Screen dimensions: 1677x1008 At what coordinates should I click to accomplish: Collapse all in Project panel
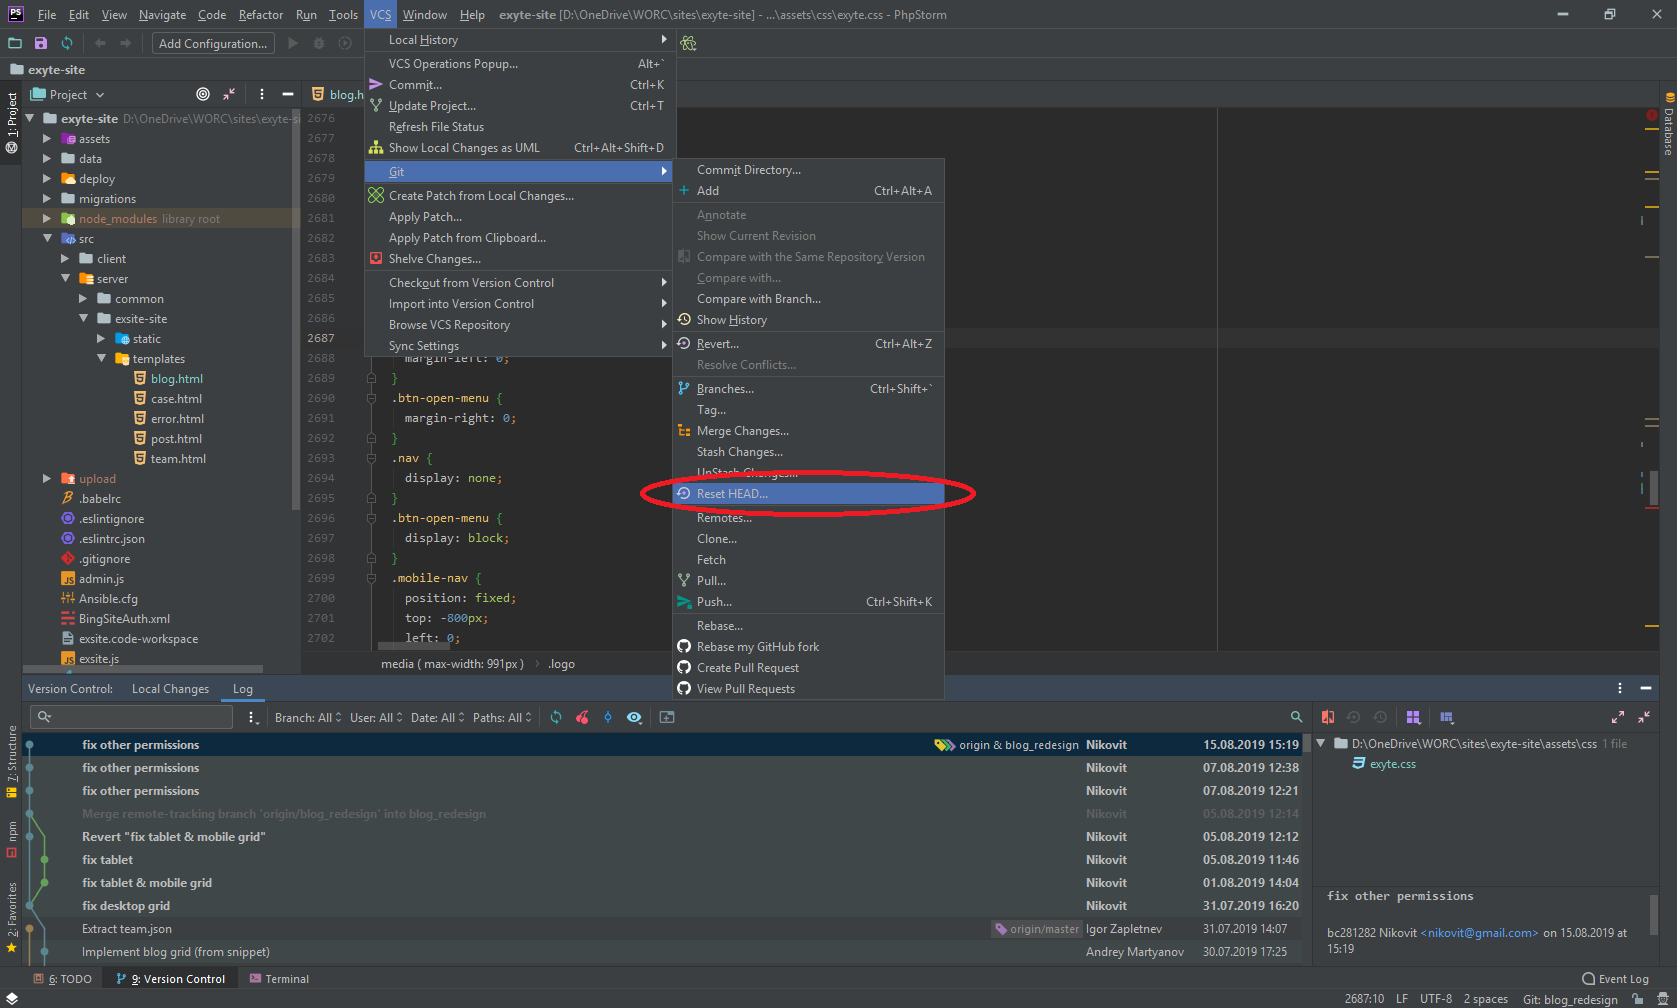tap(229, 94)
